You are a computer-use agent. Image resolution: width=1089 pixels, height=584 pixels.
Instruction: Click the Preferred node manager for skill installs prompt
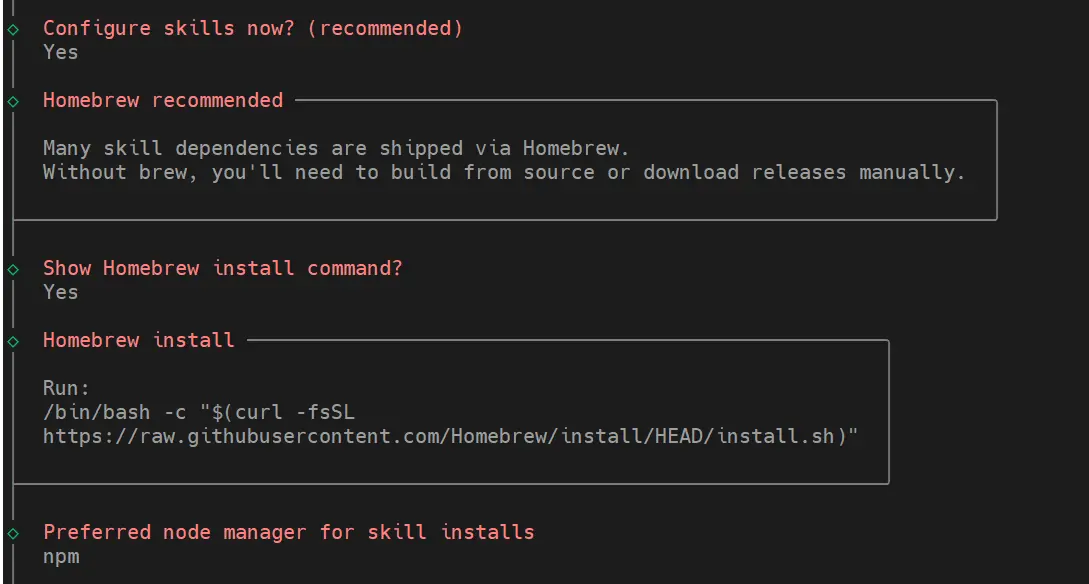288,533
